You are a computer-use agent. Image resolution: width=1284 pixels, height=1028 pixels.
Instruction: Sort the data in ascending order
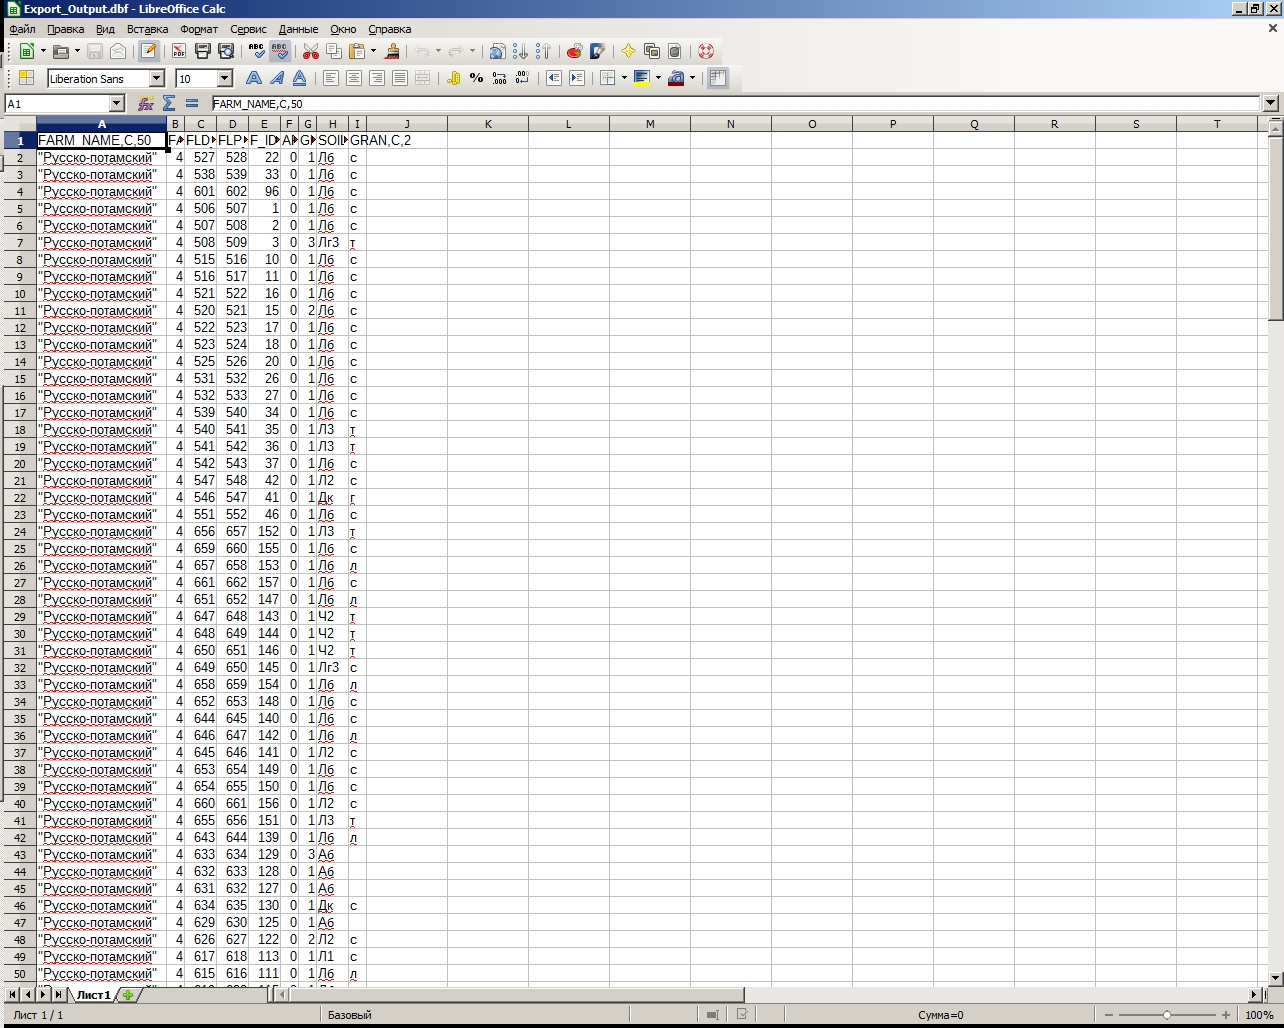pos(521,51)
